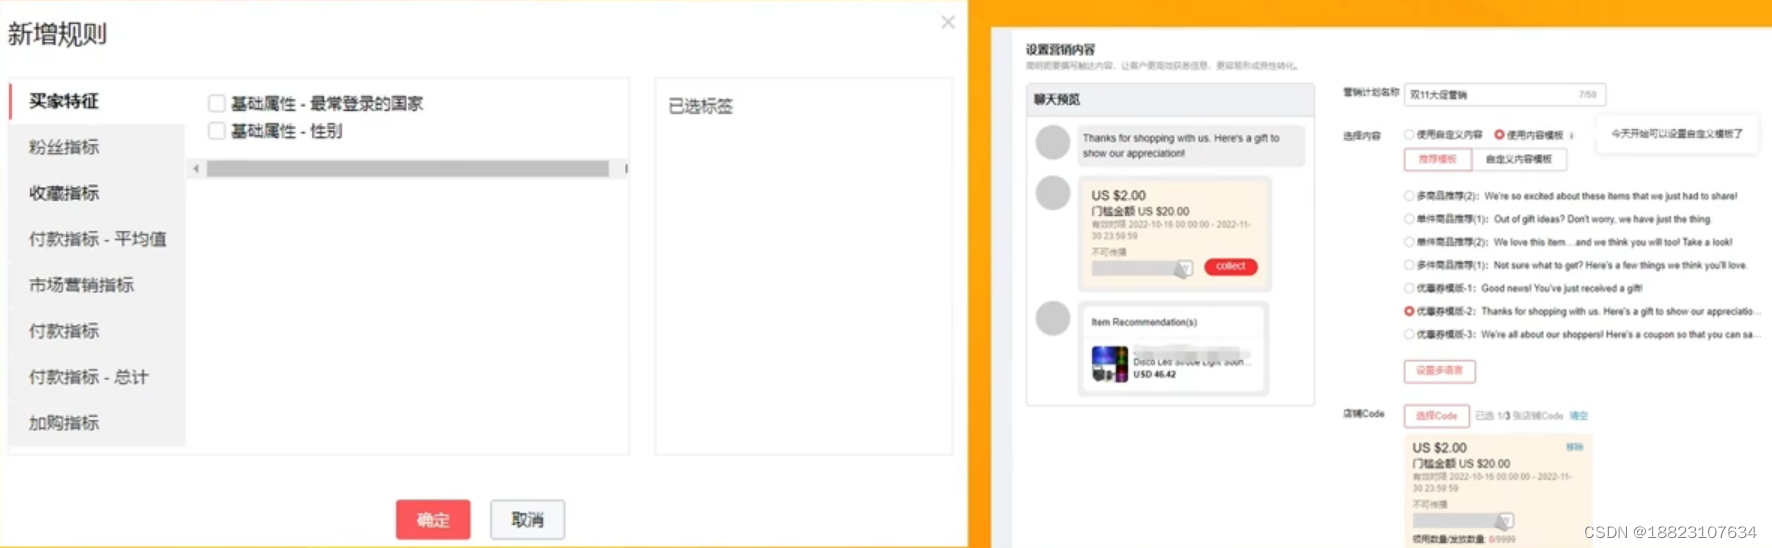Close the 新增规则 dialog with the X

tap(948, 22)
